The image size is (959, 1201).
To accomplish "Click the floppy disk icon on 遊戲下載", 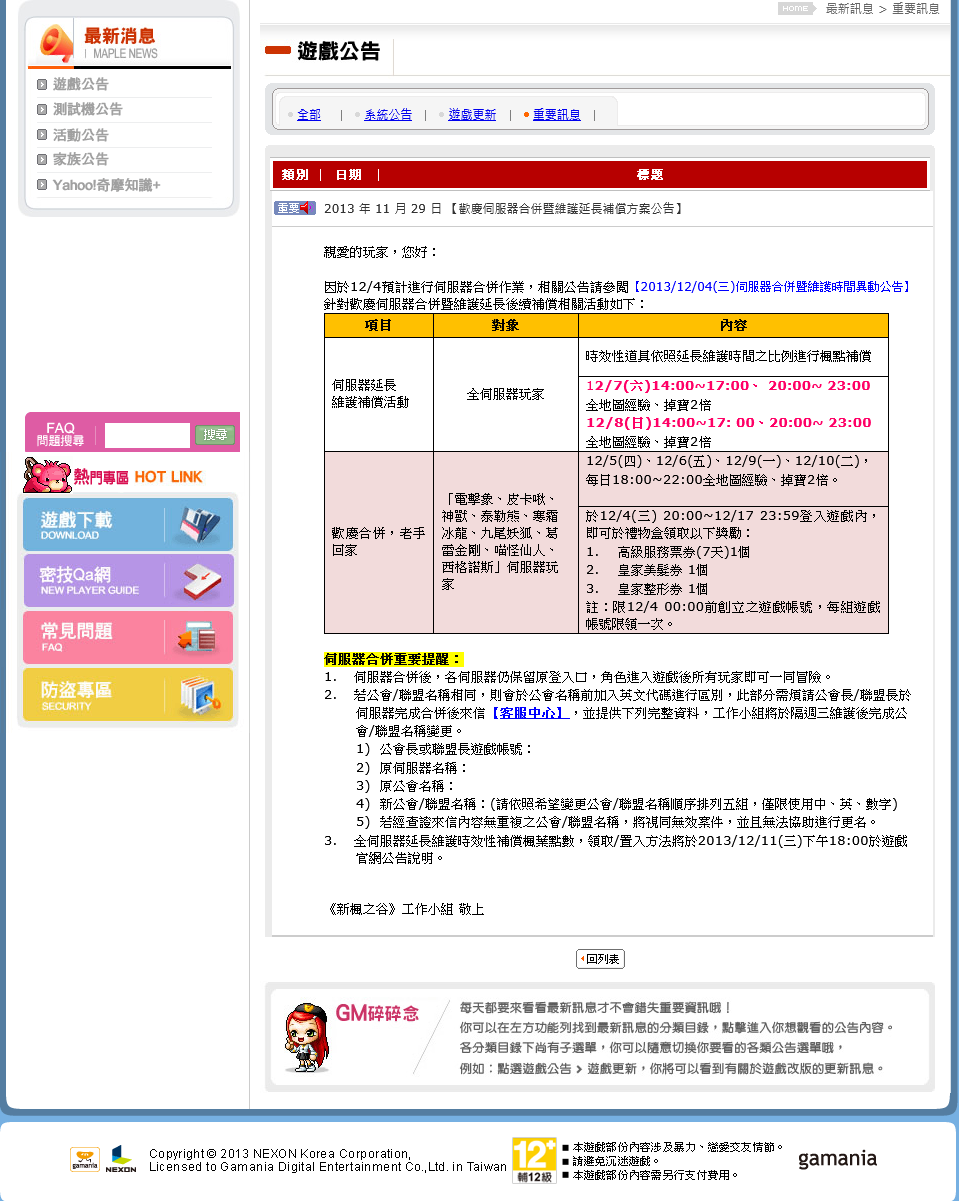I will 199,525.
